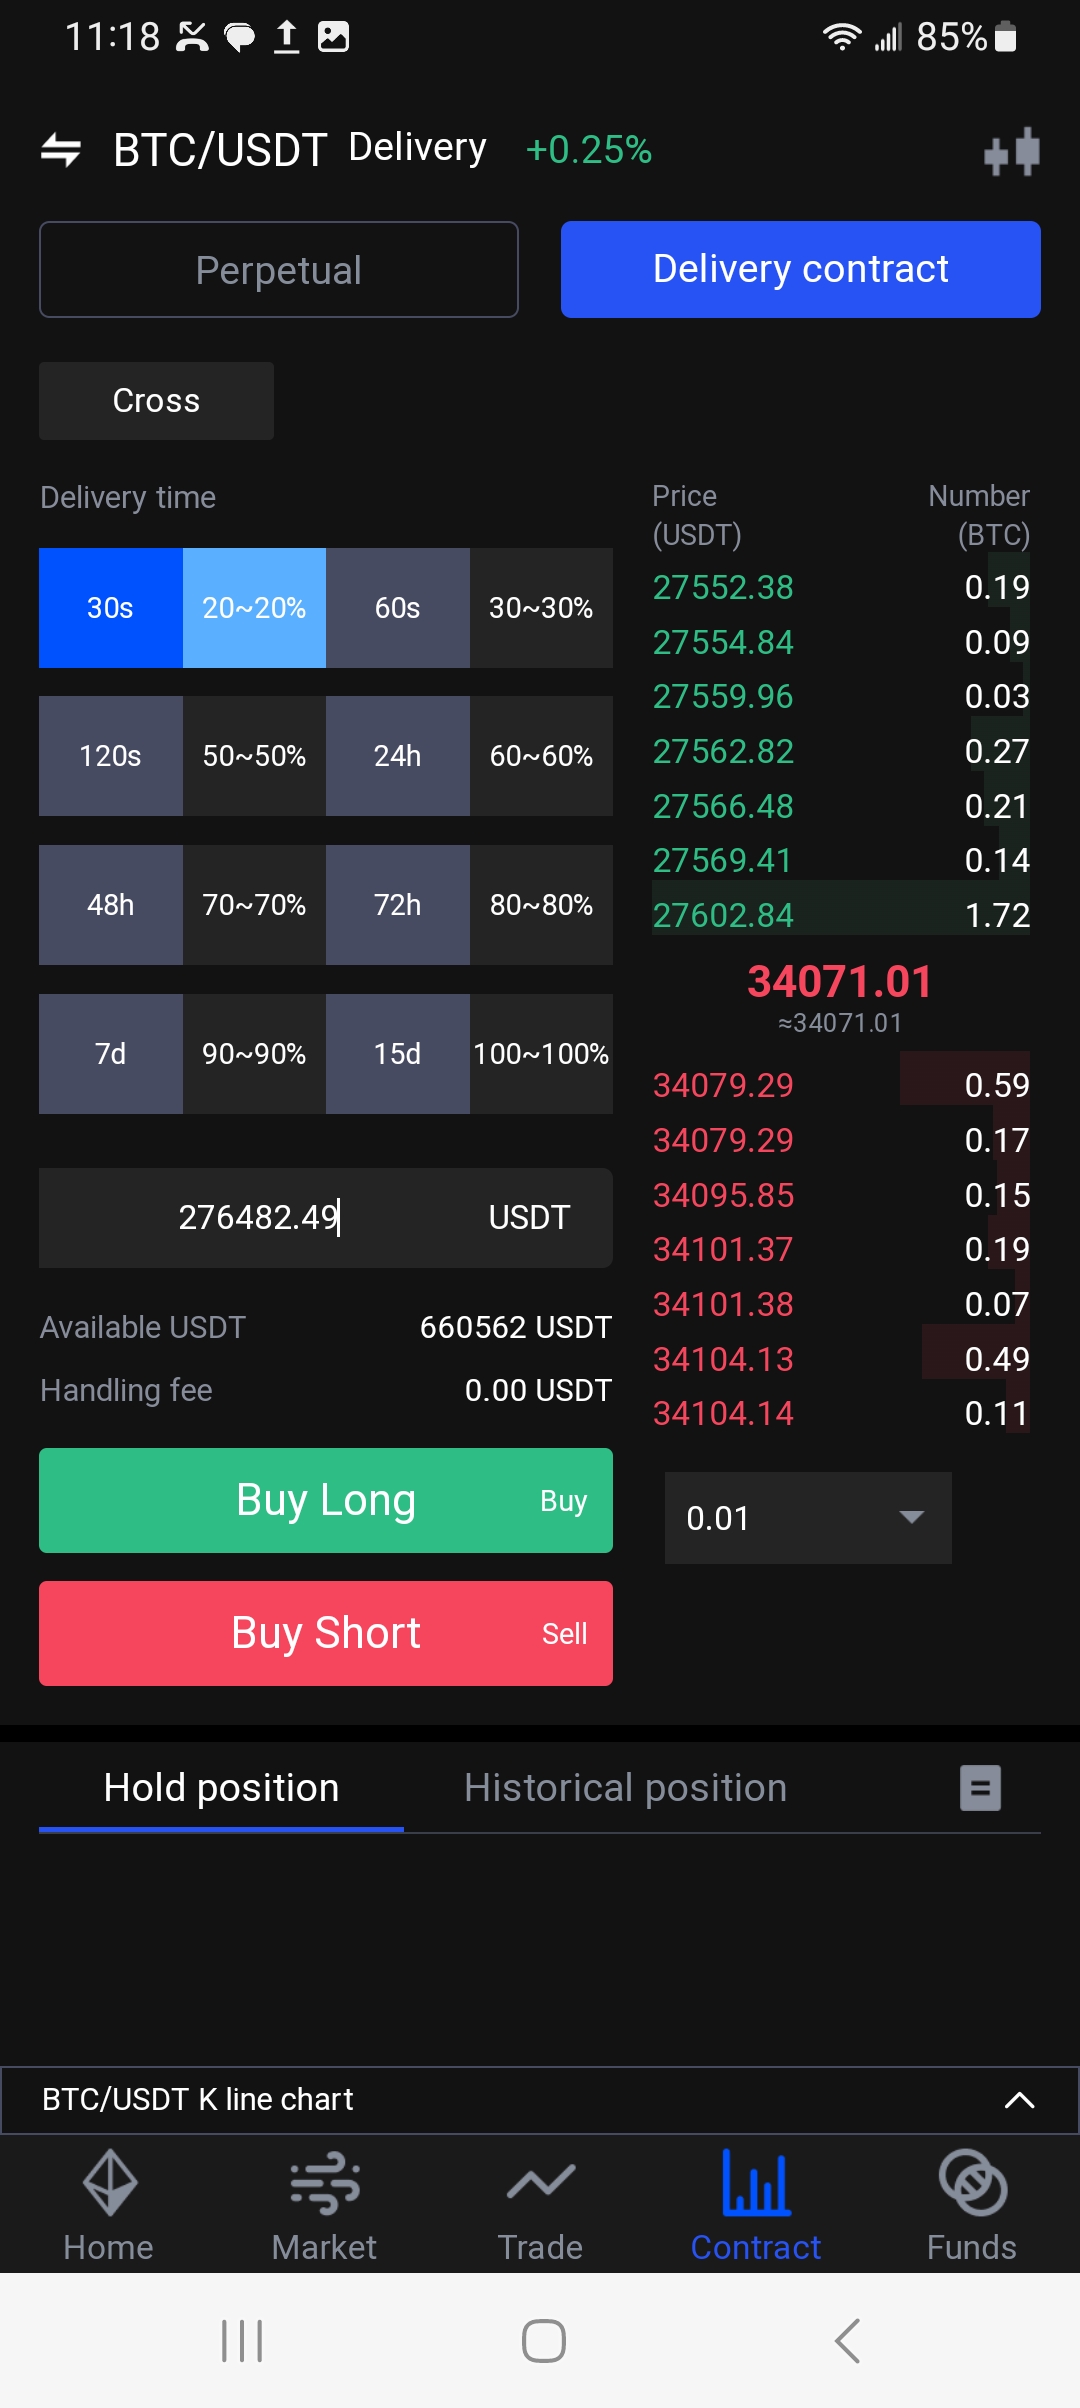Select the 120s delivery time option
This screenshot has height=2408, width=1080.
tap(110, 756)
